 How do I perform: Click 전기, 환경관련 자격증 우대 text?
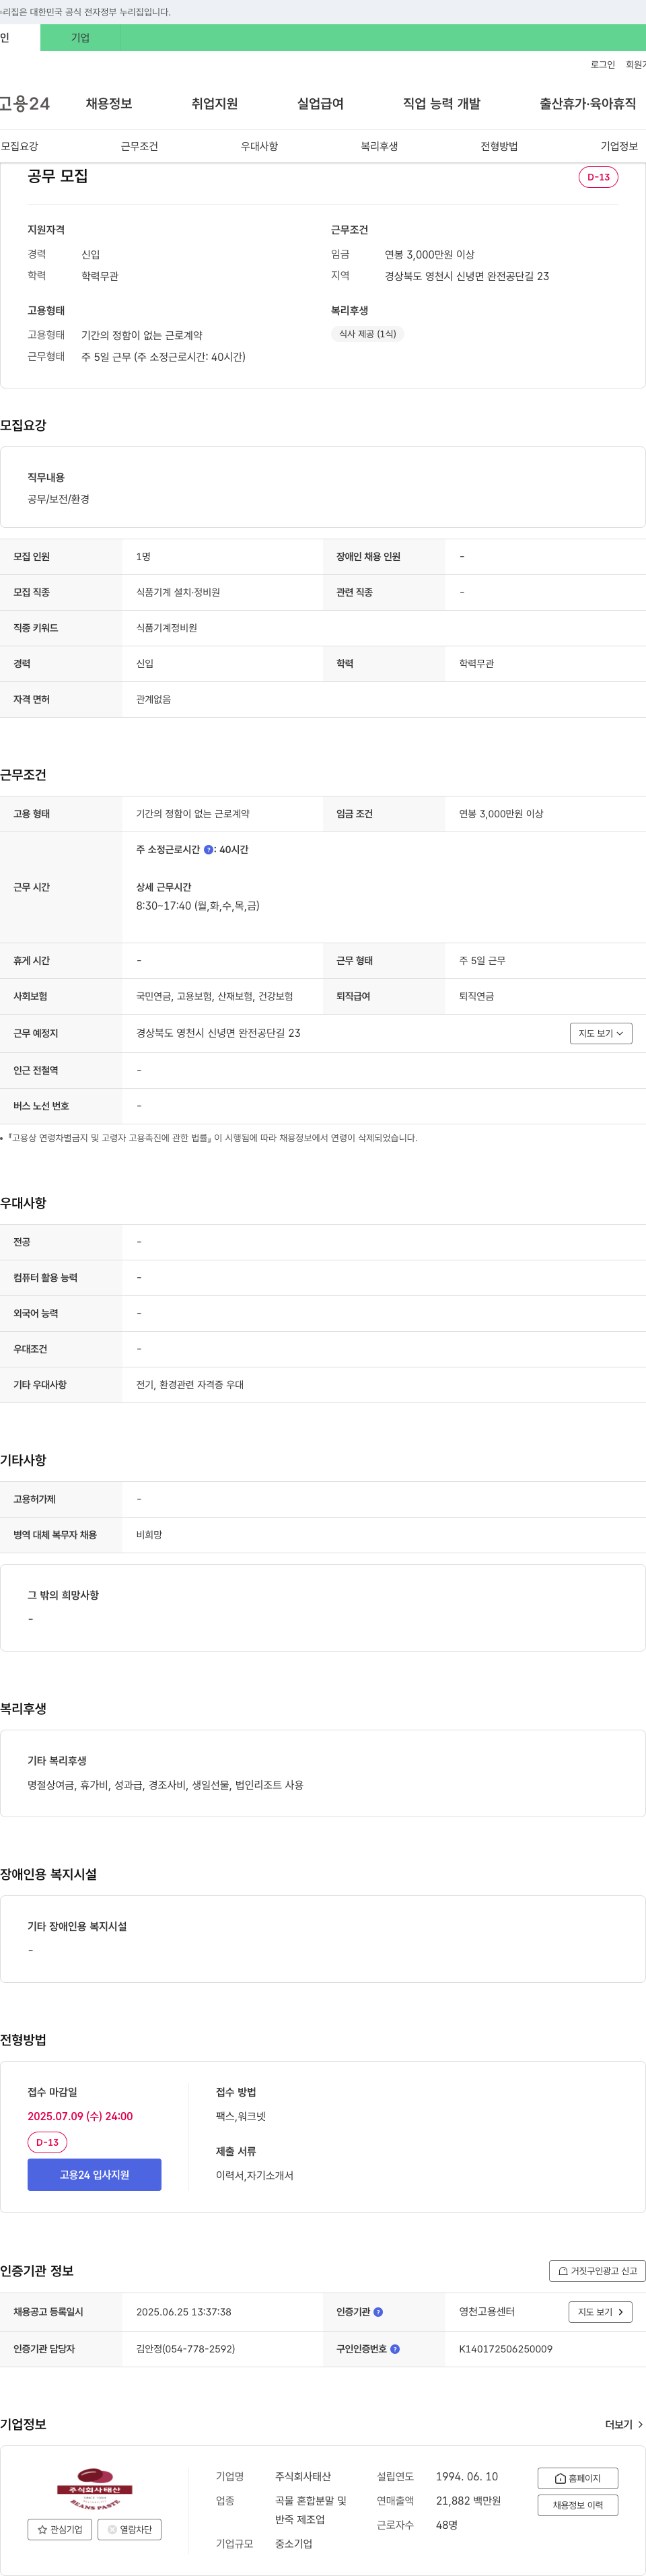(190, 1385)
